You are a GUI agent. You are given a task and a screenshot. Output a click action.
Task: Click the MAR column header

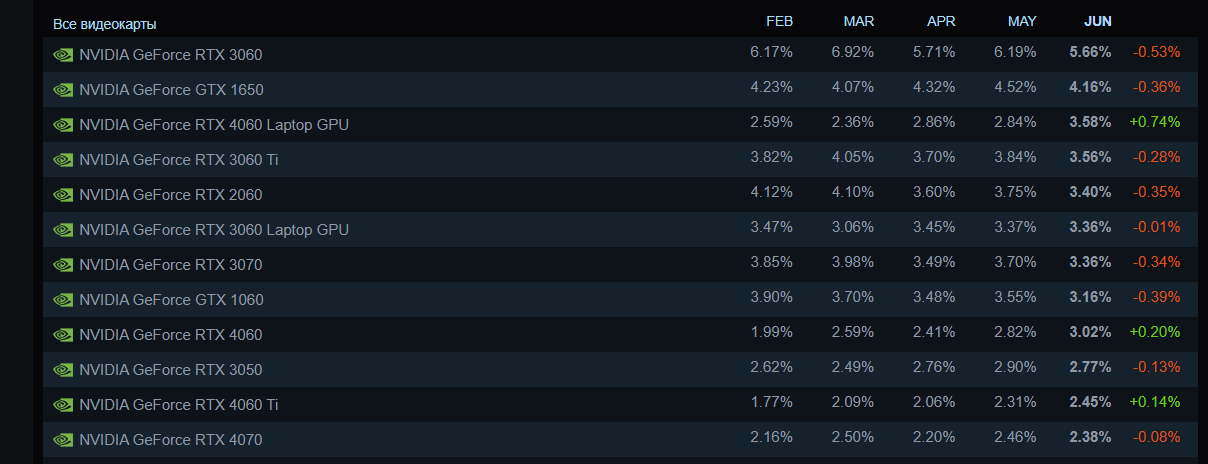pyautogui.click(x=858, y=21)
